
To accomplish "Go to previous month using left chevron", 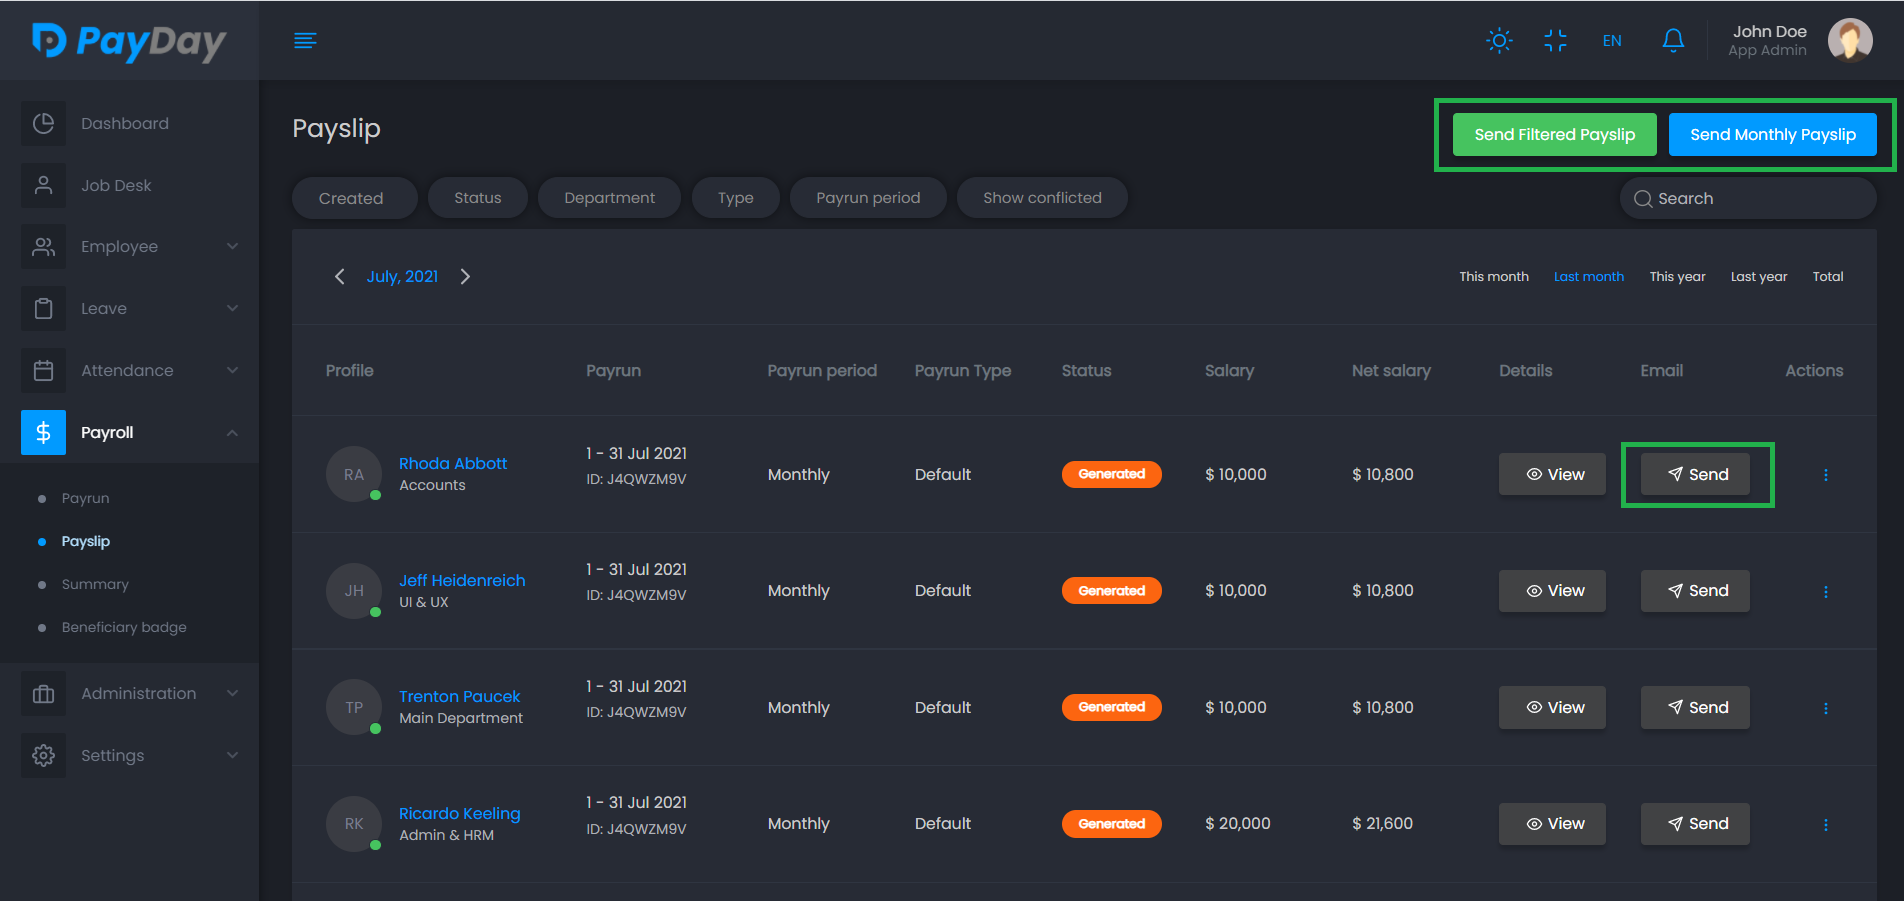I will tap(340, 276).
